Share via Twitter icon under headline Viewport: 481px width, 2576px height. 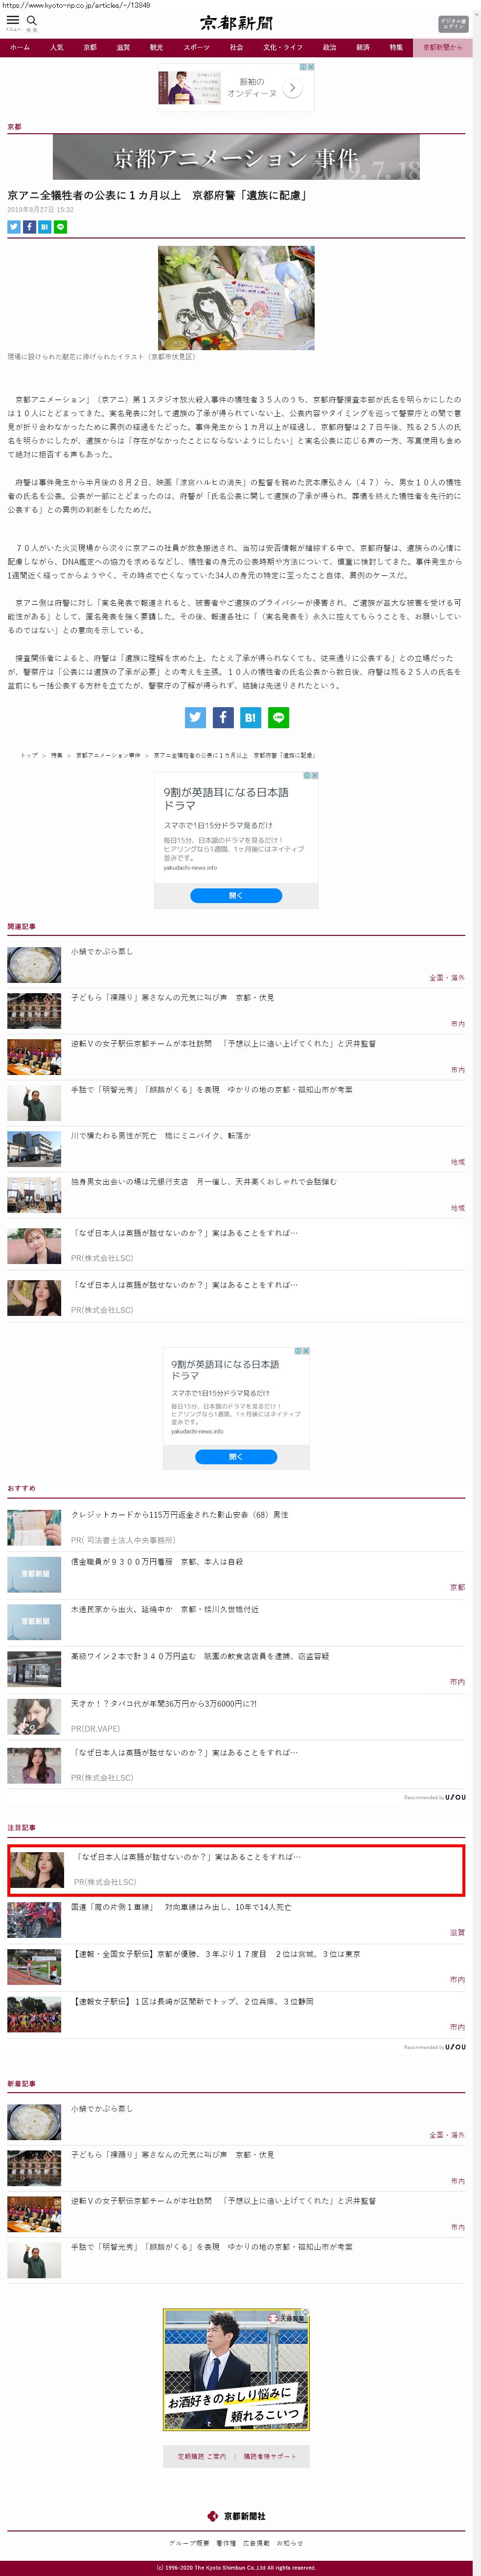14,227
